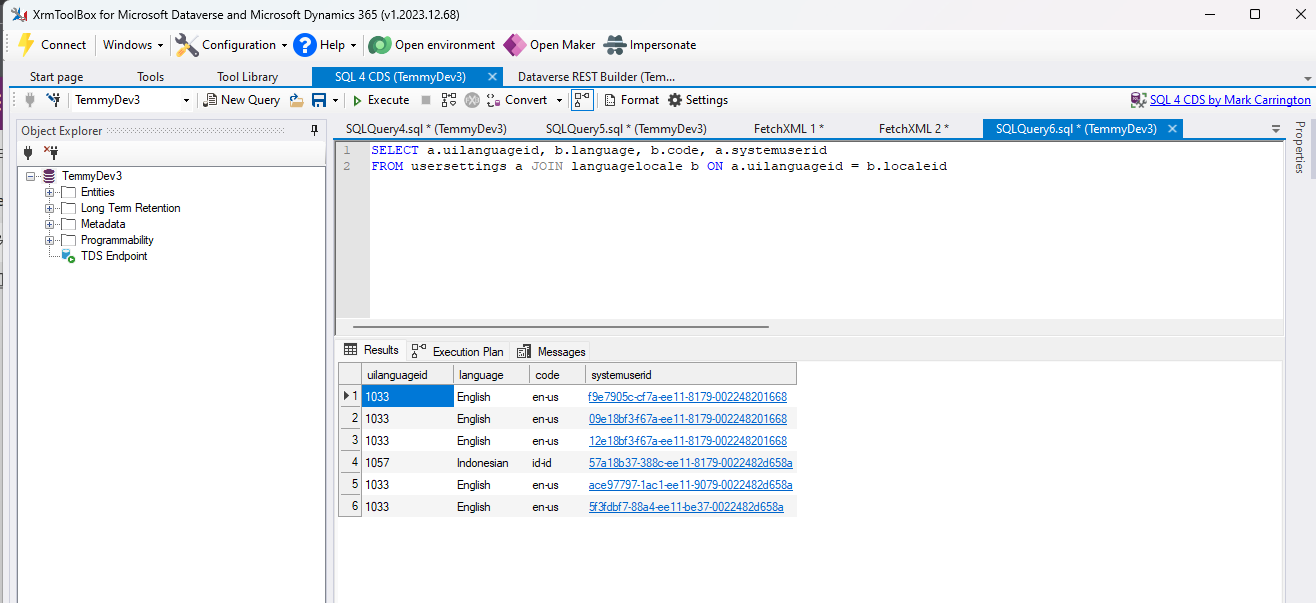Click the editor horizontal scrollbar
Viewport: 1316px width, 603px height.
[x=561, y=326]
